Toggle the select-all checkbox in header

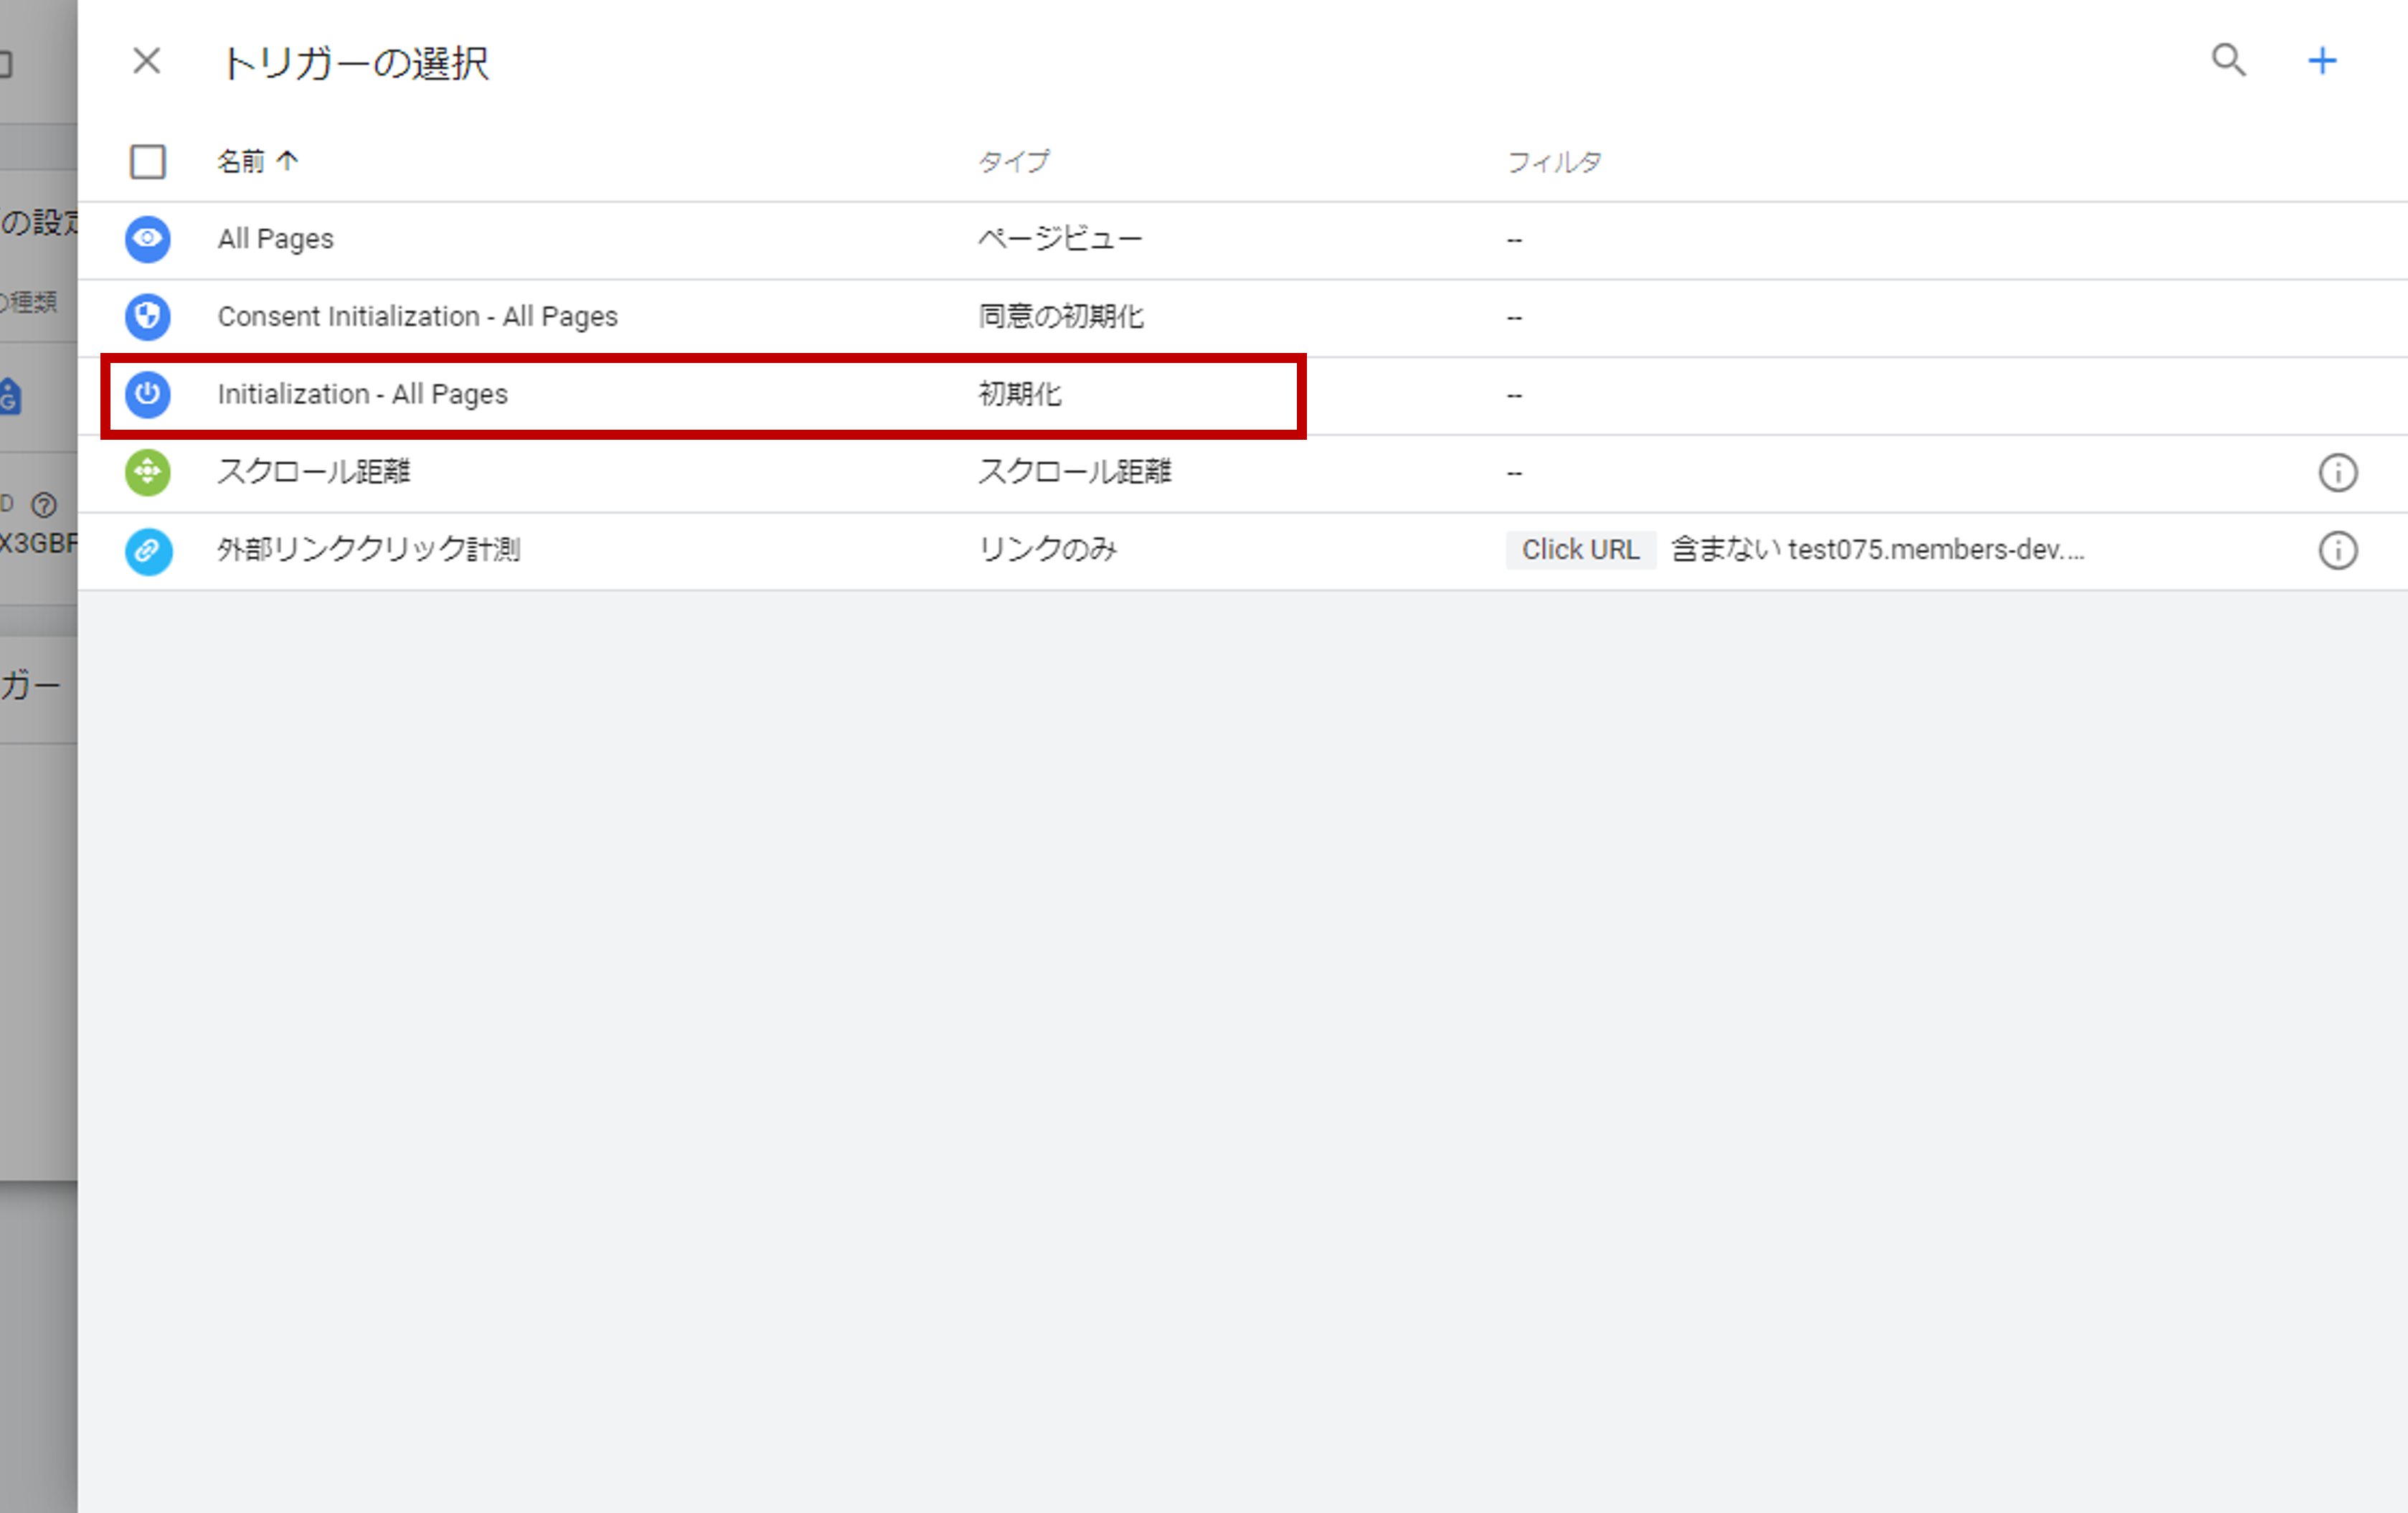tap(147, 161)
